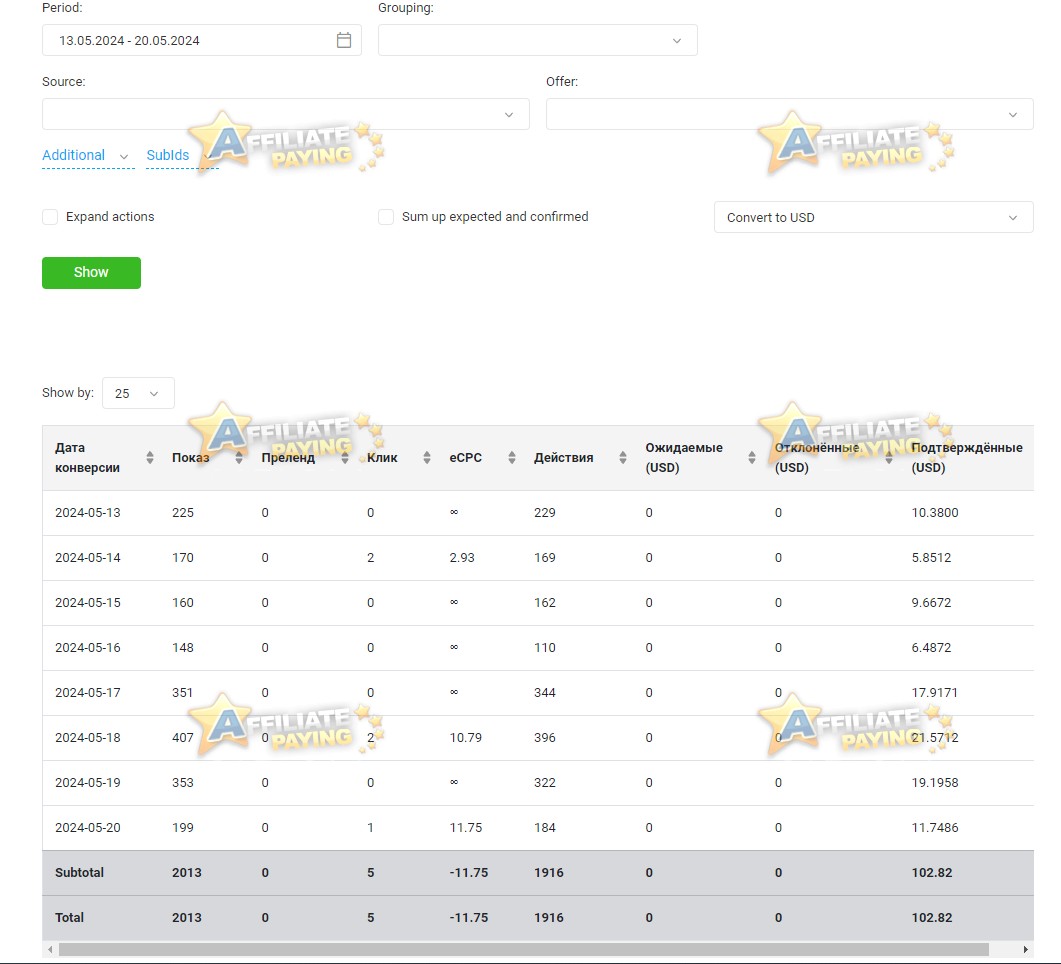The height and width of the screenshot is (964, 1061).
Task: Click impressions value 225
Action: click(x=183, y=513)
